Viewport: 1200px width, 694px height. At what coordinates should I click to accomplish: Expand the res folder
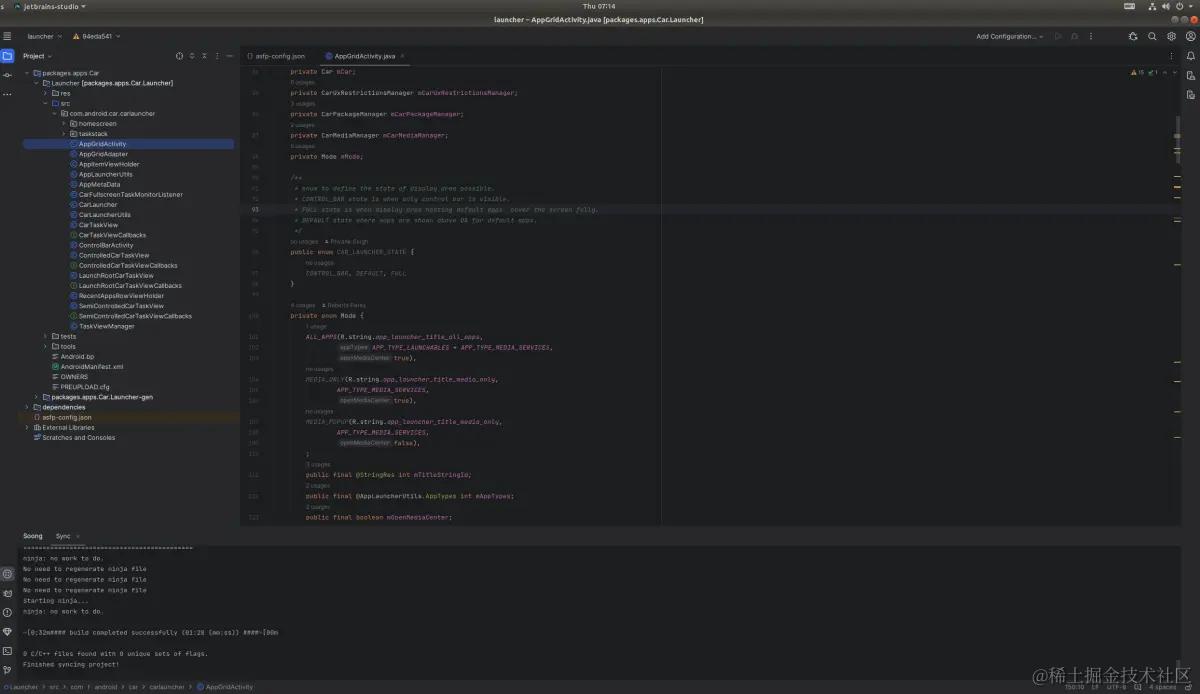coord(45,93)
